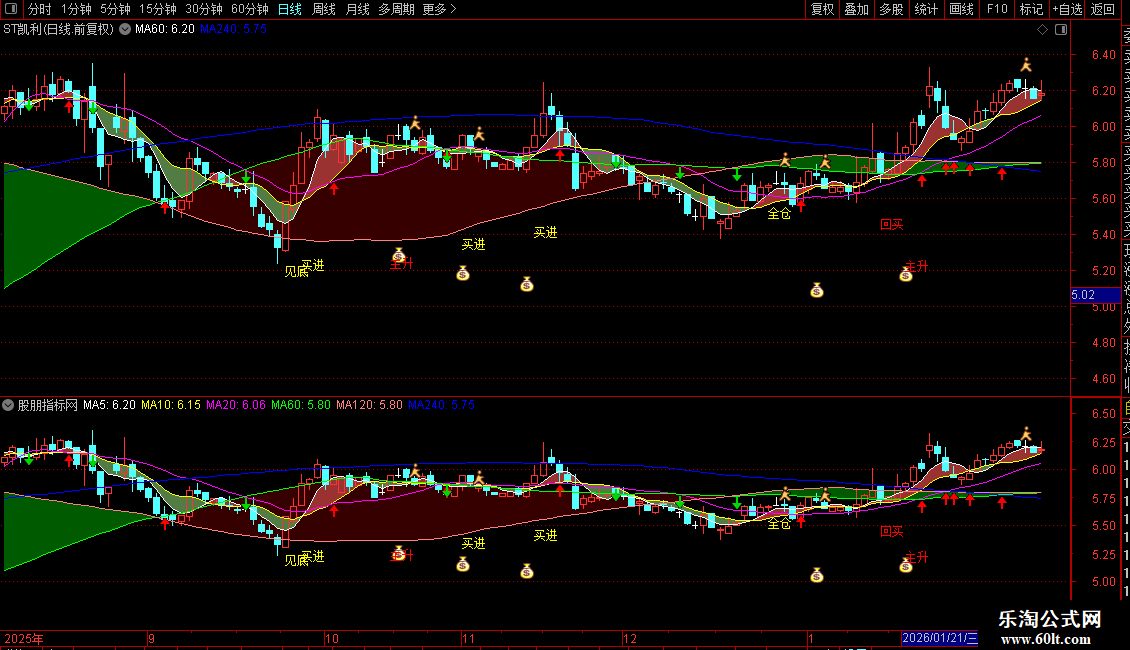
Task: Click the 6.50 level on lower panel axis
Action: click(x=1103, y=414)
